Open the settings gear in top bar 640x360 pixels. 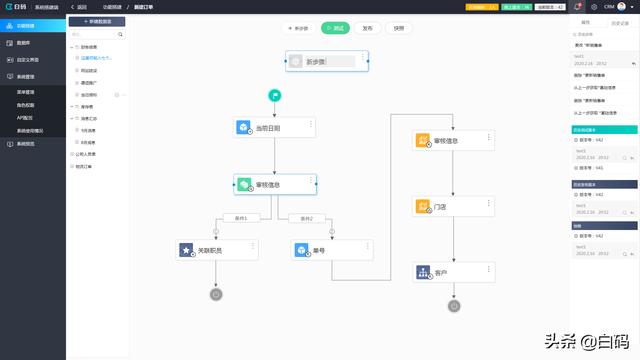point(594,7)
